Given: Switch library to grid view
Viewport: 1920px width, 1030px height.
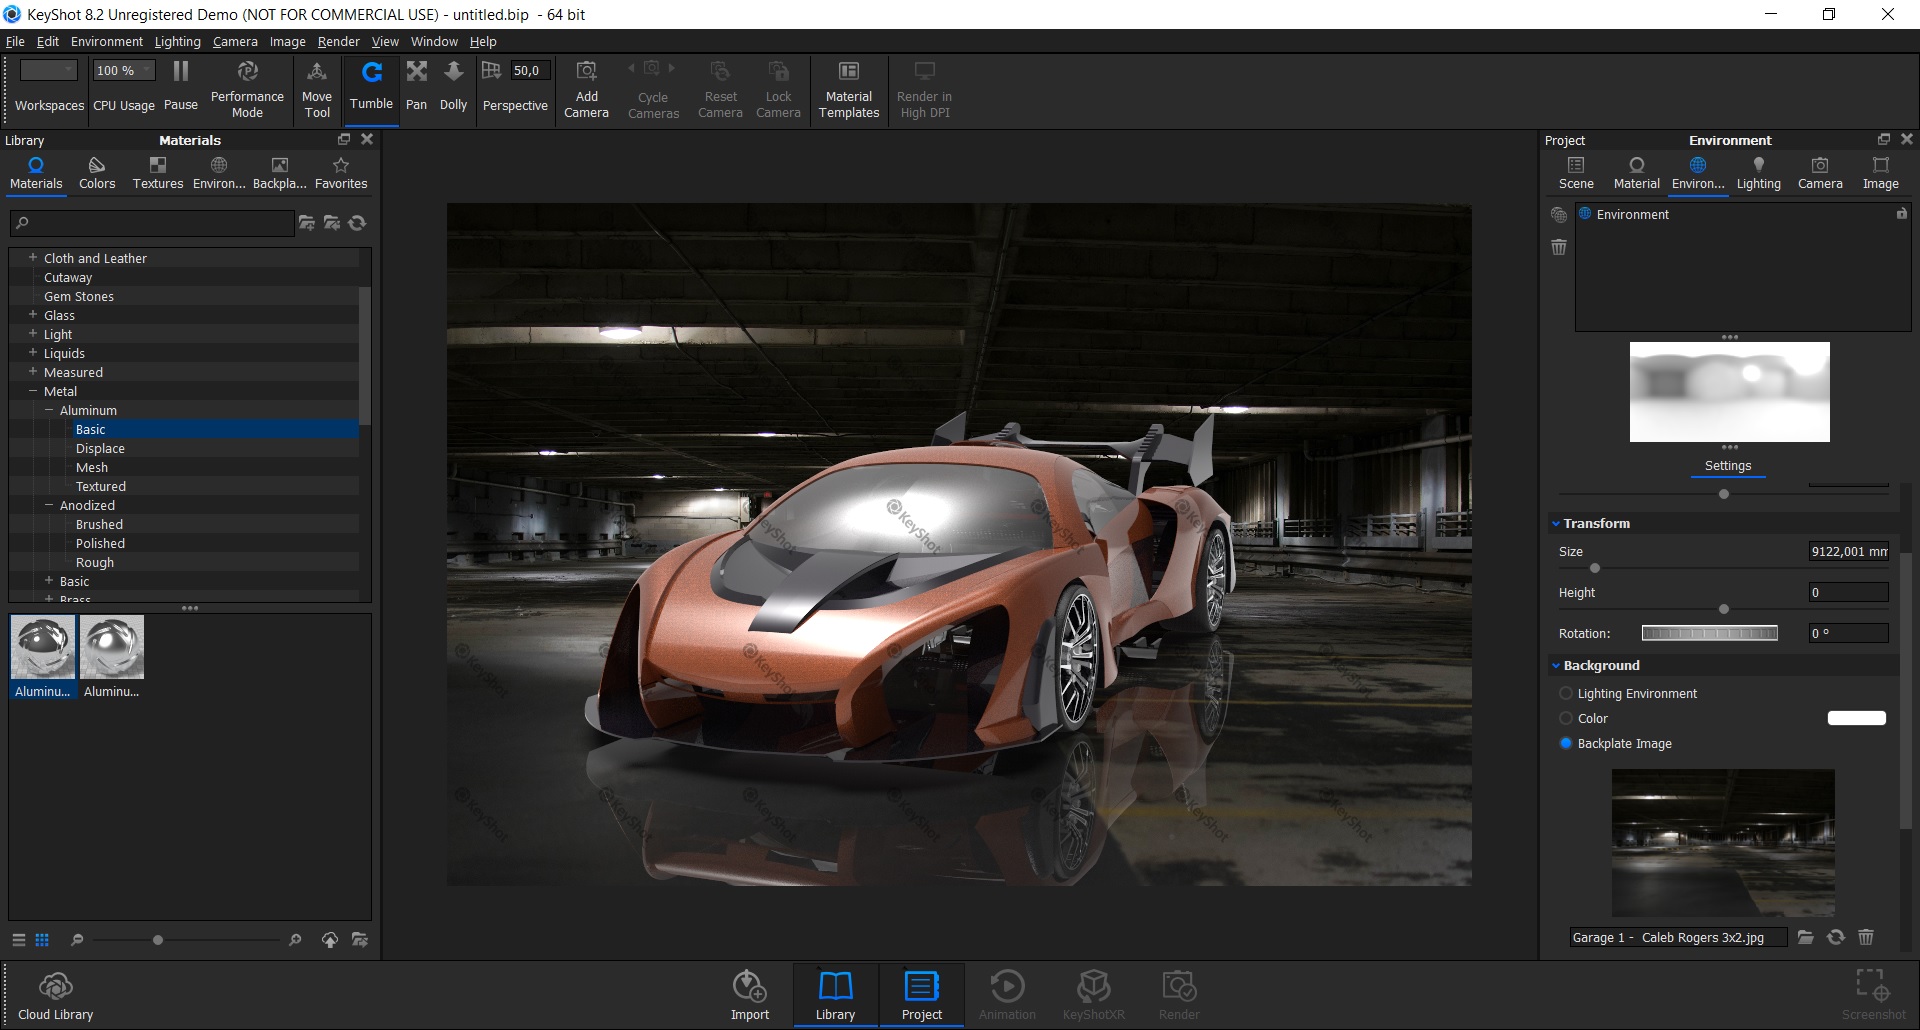Looking at the screenshot, I should pos(42,940).
